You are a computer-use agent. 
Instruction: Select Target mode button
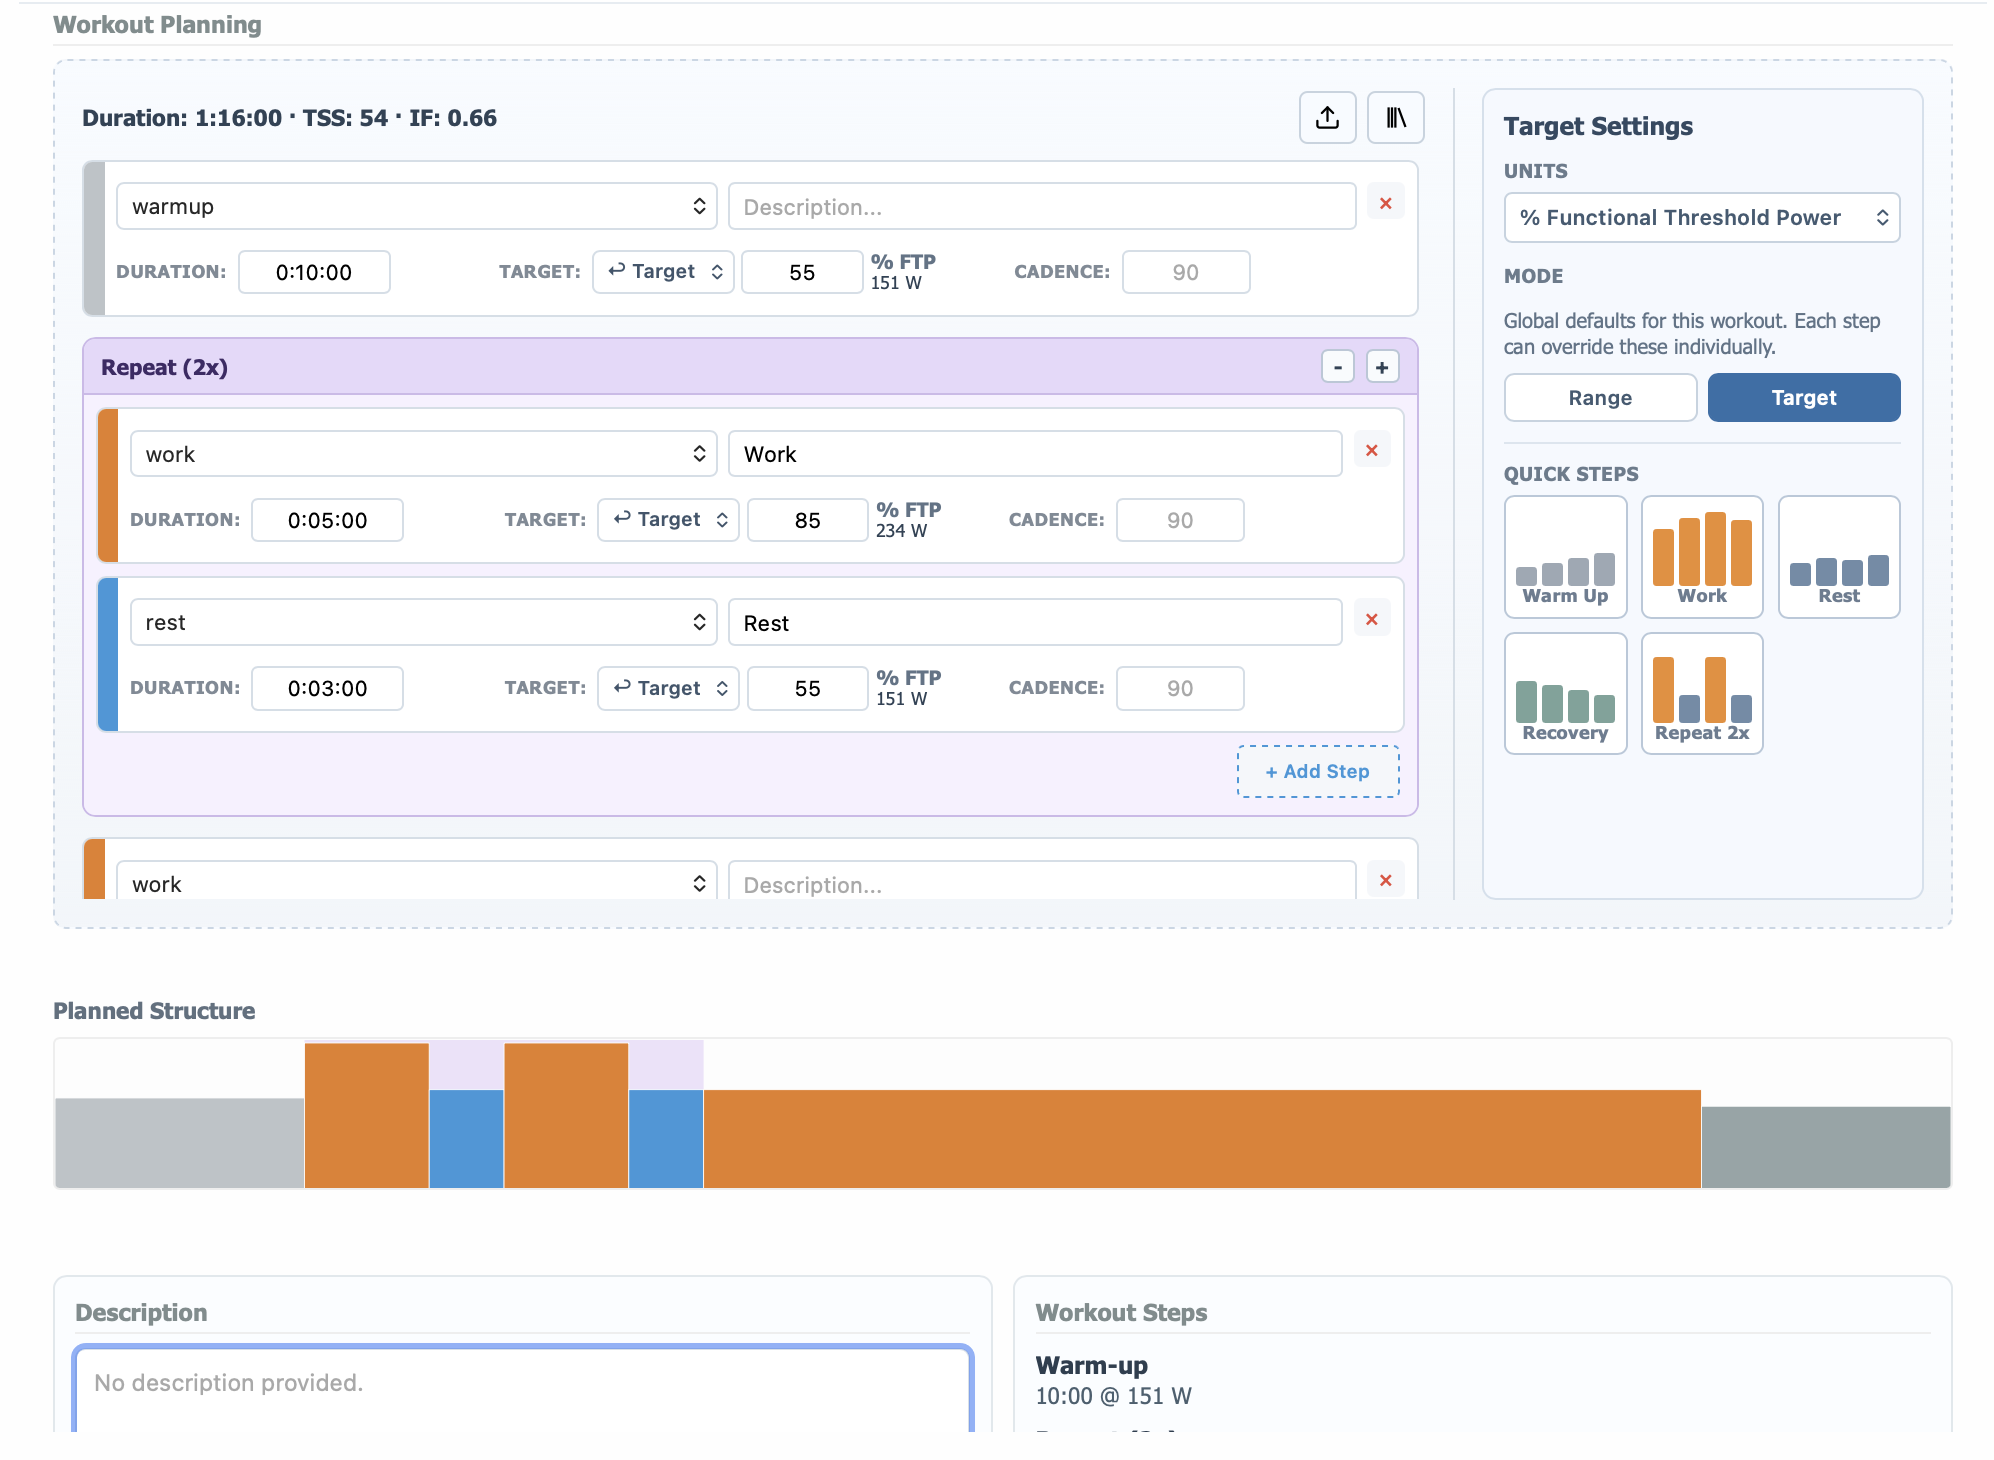coord(1803,398)
